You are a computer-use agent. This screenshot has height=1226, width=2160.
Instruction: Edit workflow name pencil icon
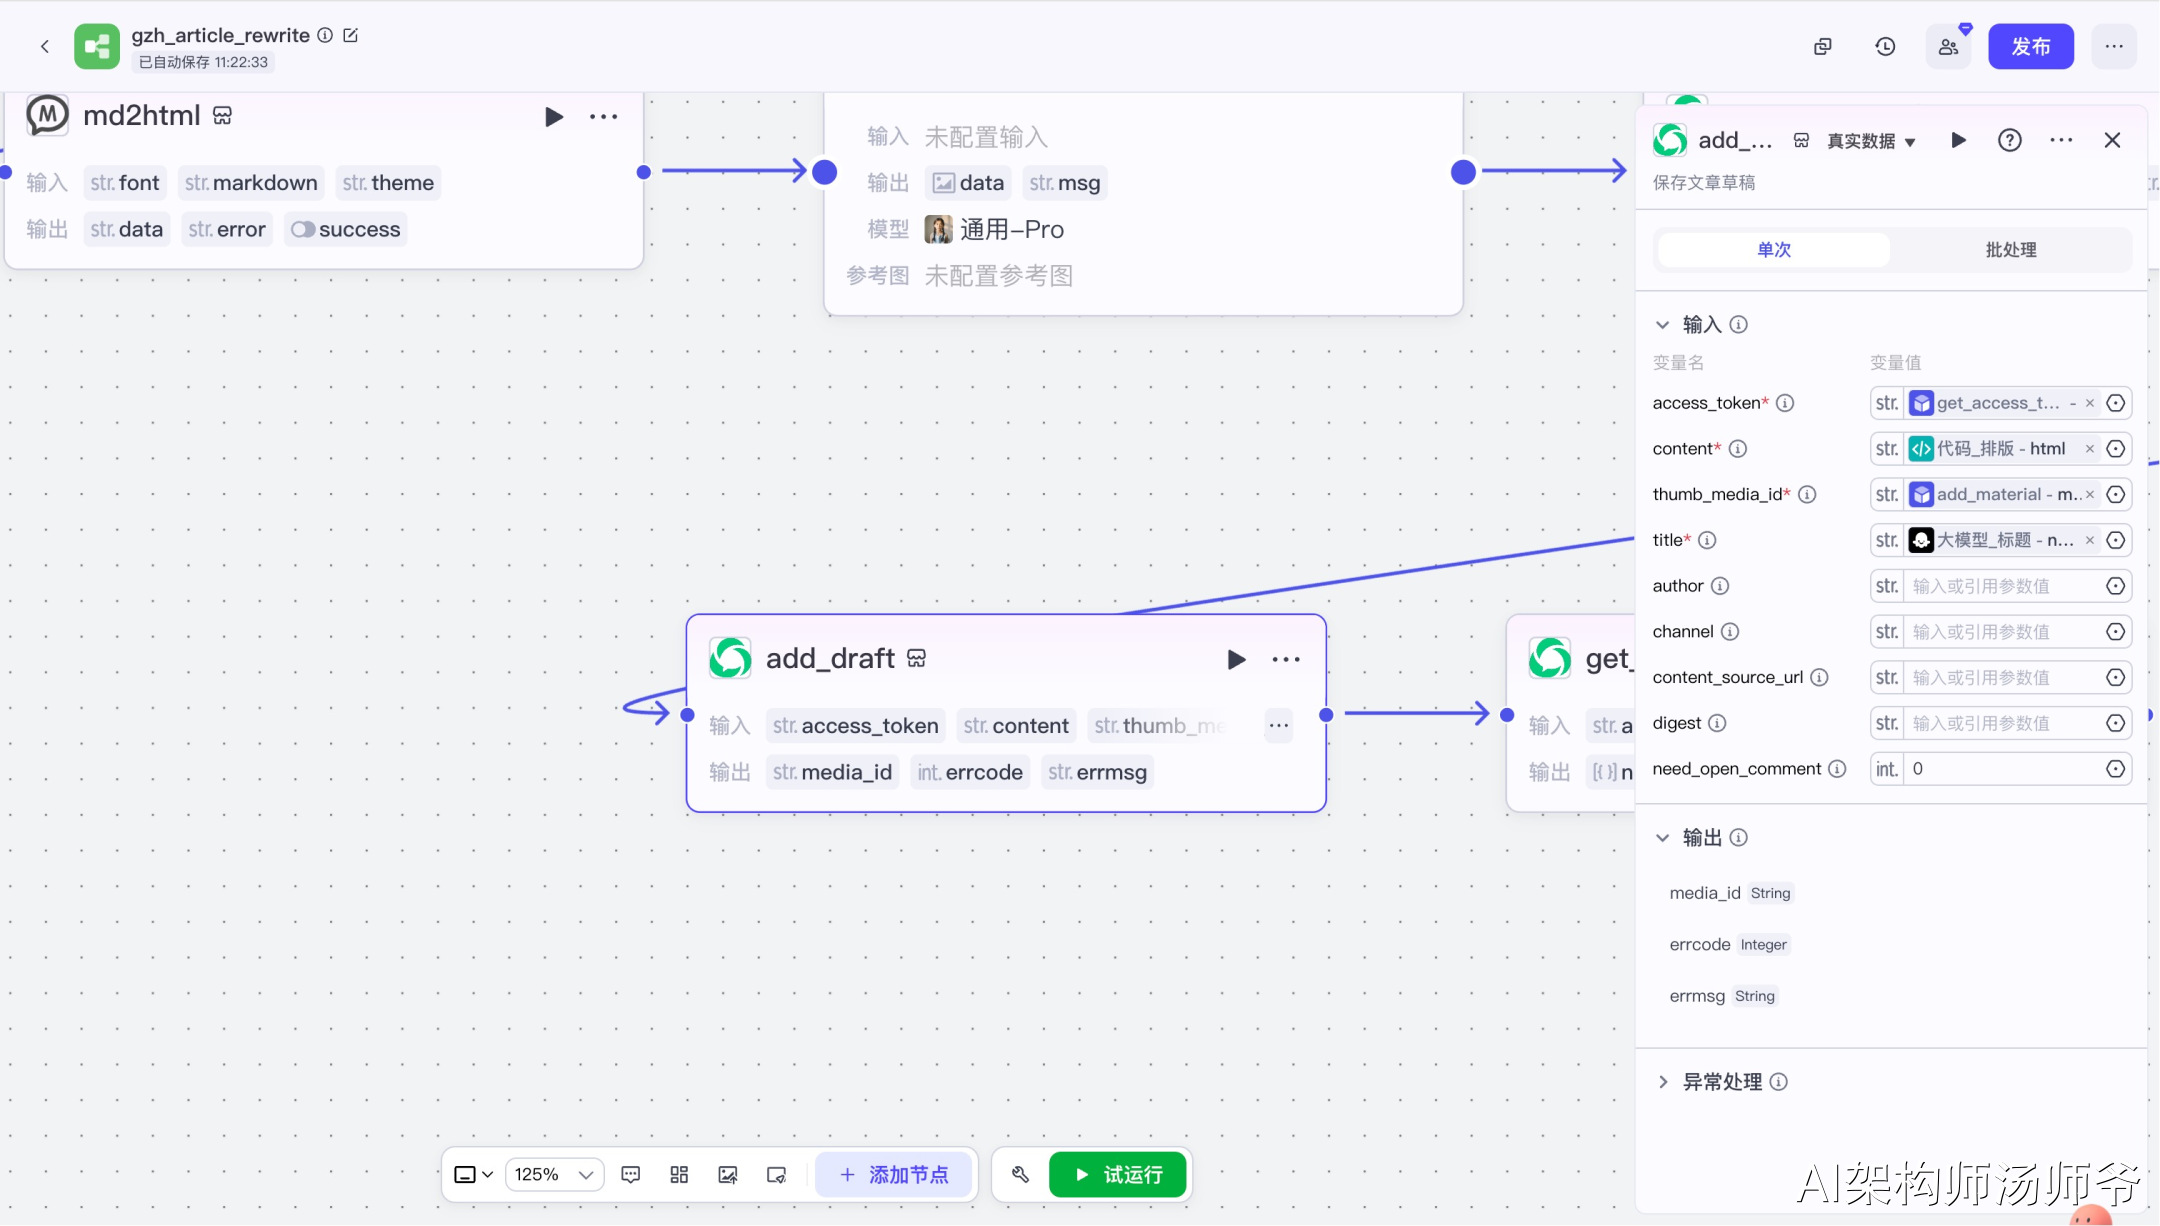(351, 35)
